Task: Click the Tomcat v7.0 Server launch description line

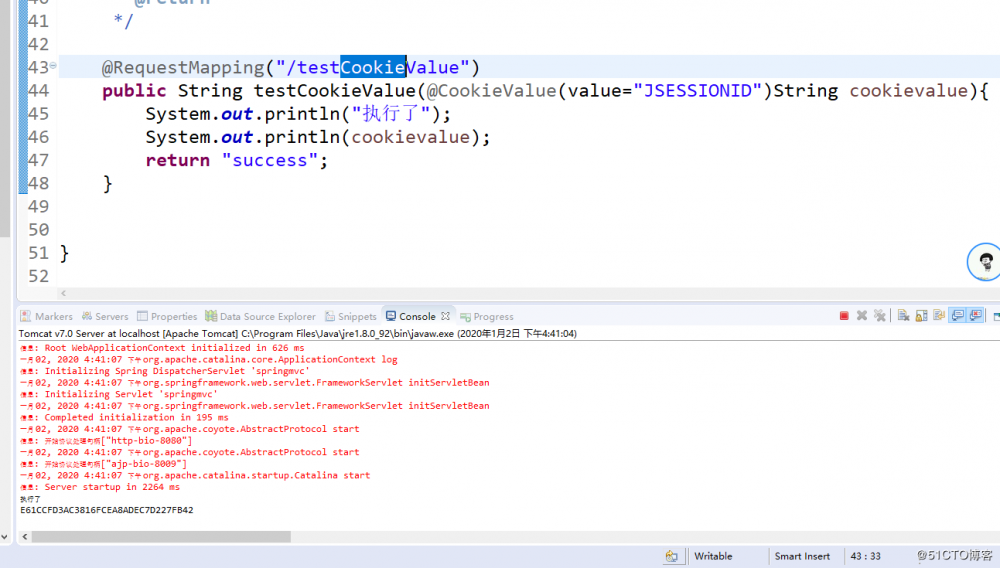Action: (297, 333)
